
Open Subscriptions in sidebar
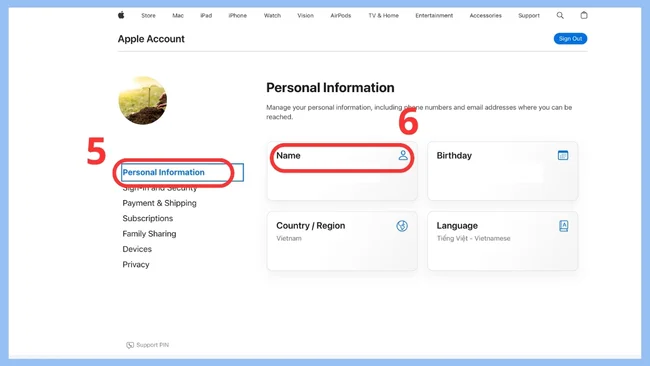(148, 218)
